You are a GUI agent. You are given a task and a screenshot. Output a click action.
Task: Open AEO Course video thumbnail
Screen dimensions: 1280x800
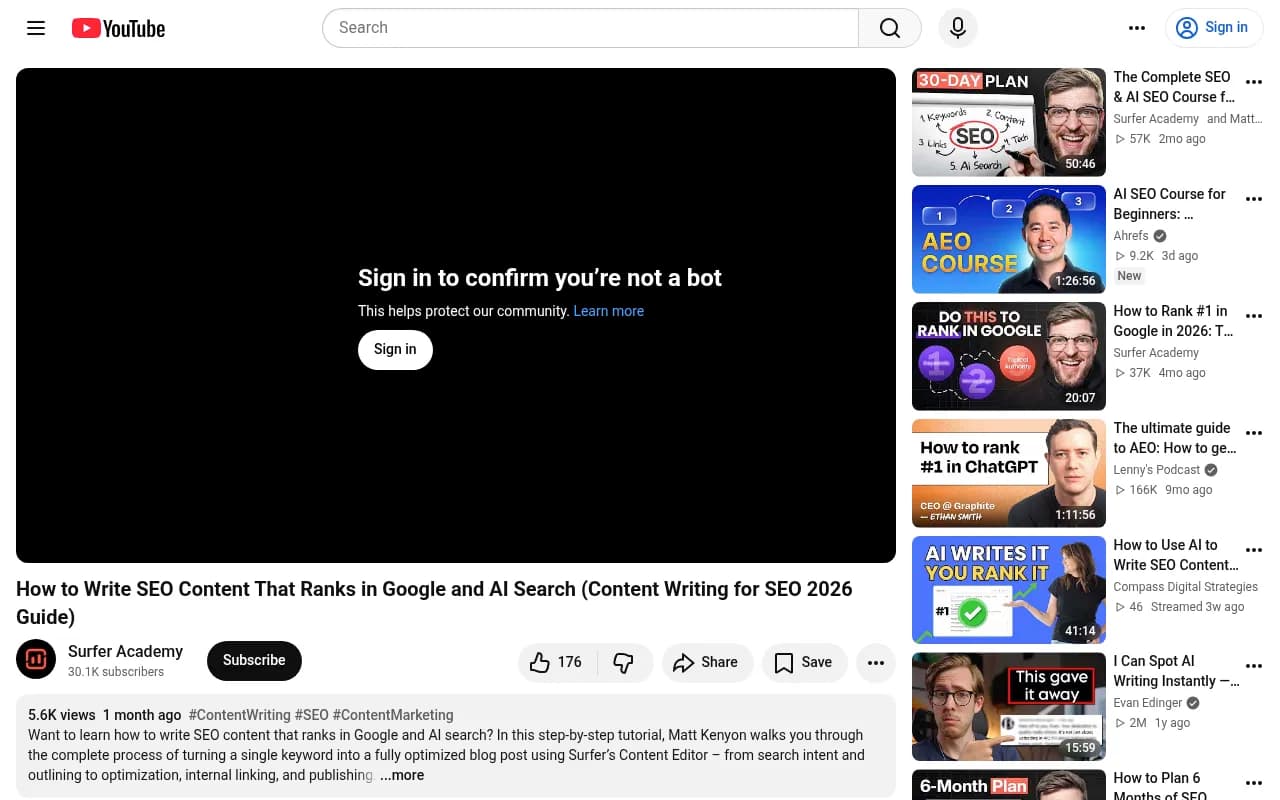click(1008, 239)
